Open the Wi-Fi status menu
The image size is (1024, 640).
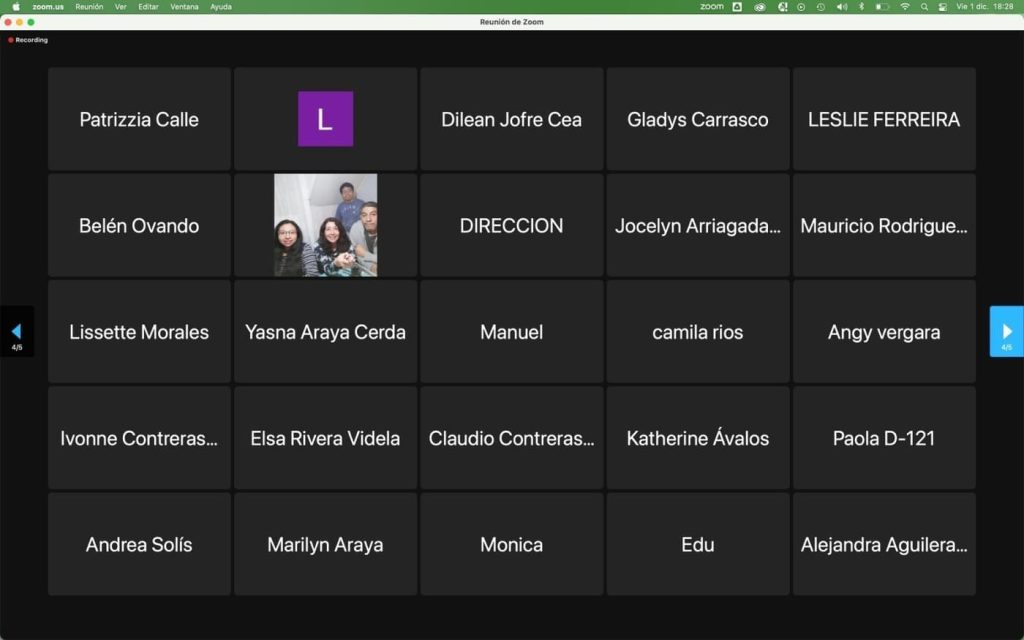[x=905, y=7]
